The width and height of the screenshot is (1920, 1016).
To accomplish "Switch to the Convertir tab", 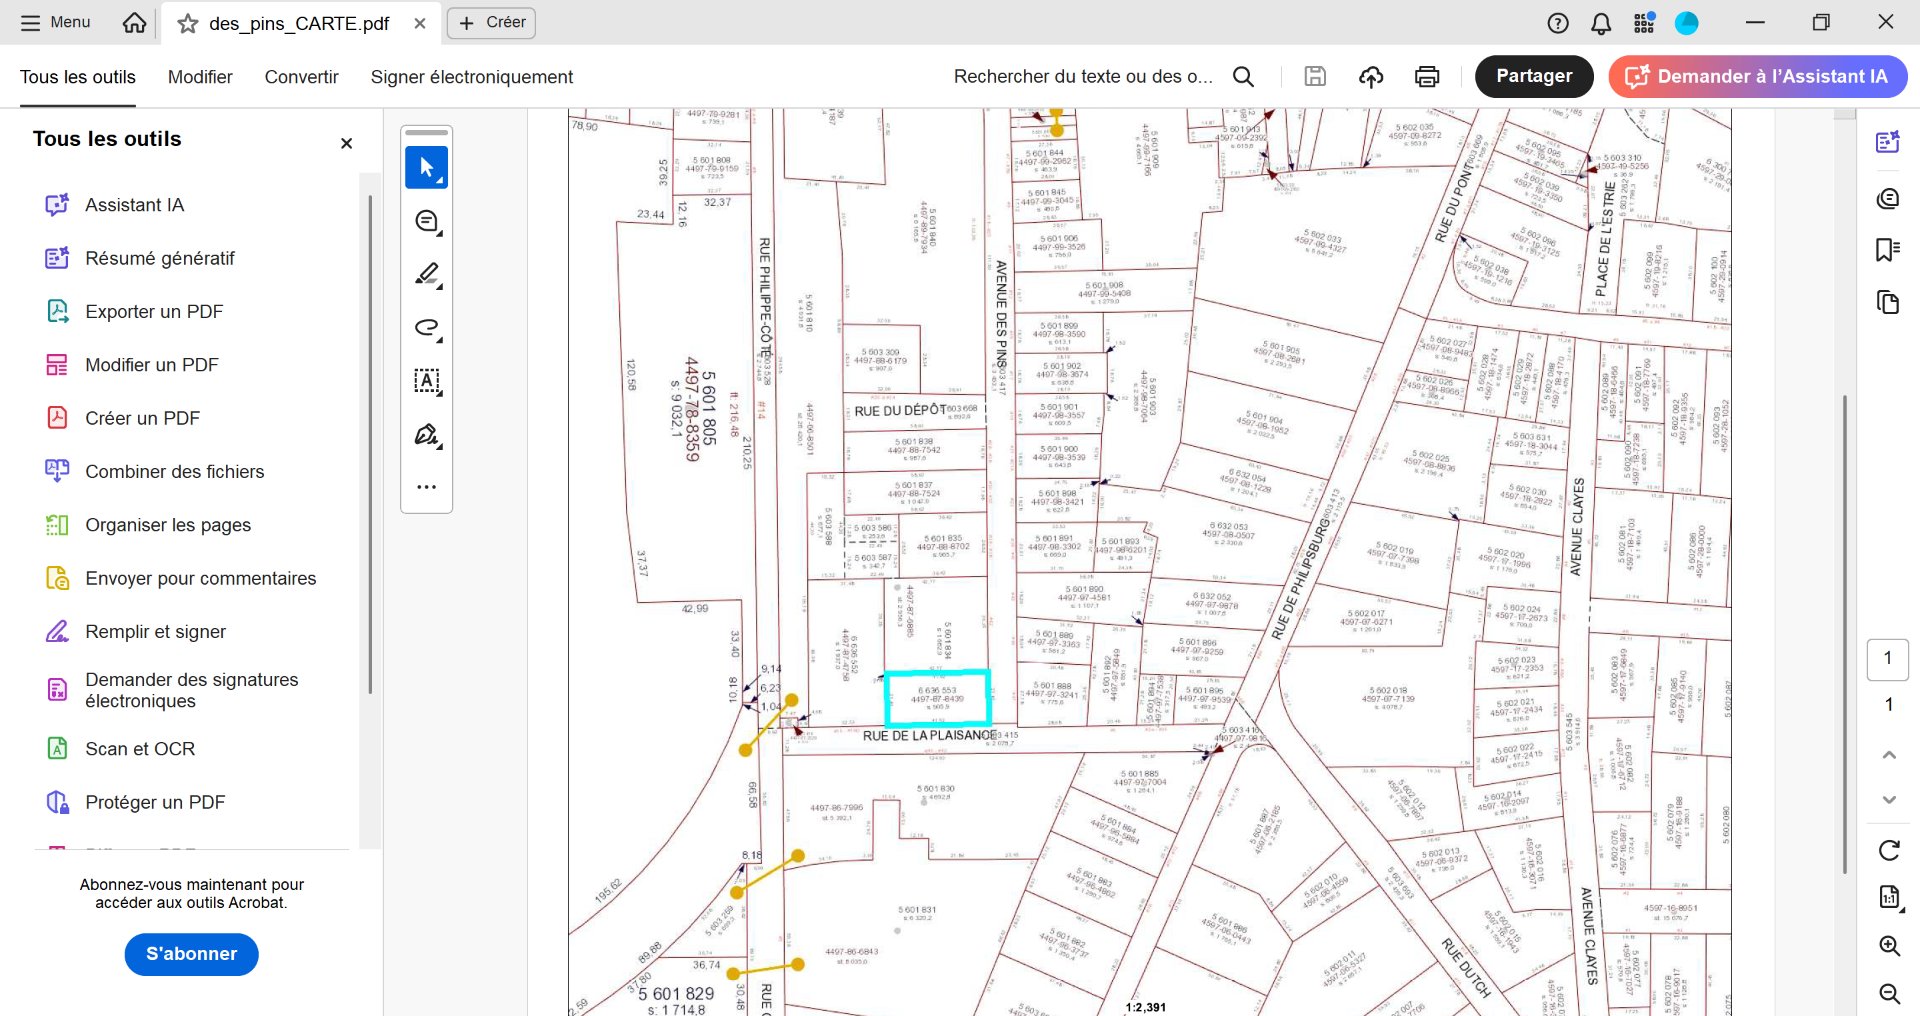I will click(301, 77).
